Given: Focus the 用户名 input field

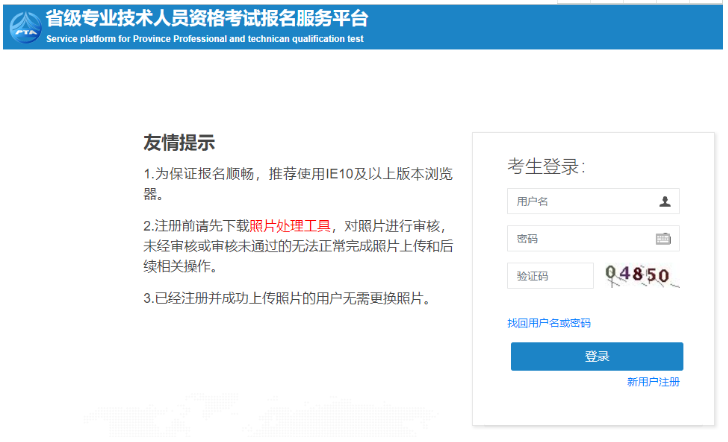Looking at the screenshot, I should [593, 201].
